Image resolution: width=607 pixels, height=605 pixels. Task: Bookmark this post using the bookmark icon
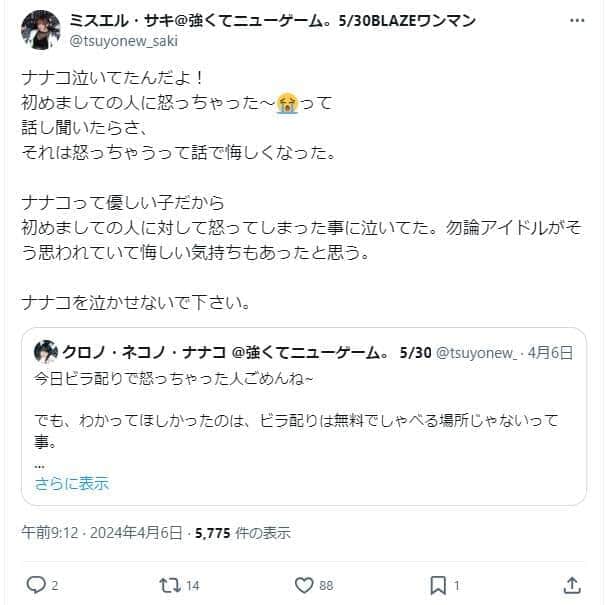point(439,584)
